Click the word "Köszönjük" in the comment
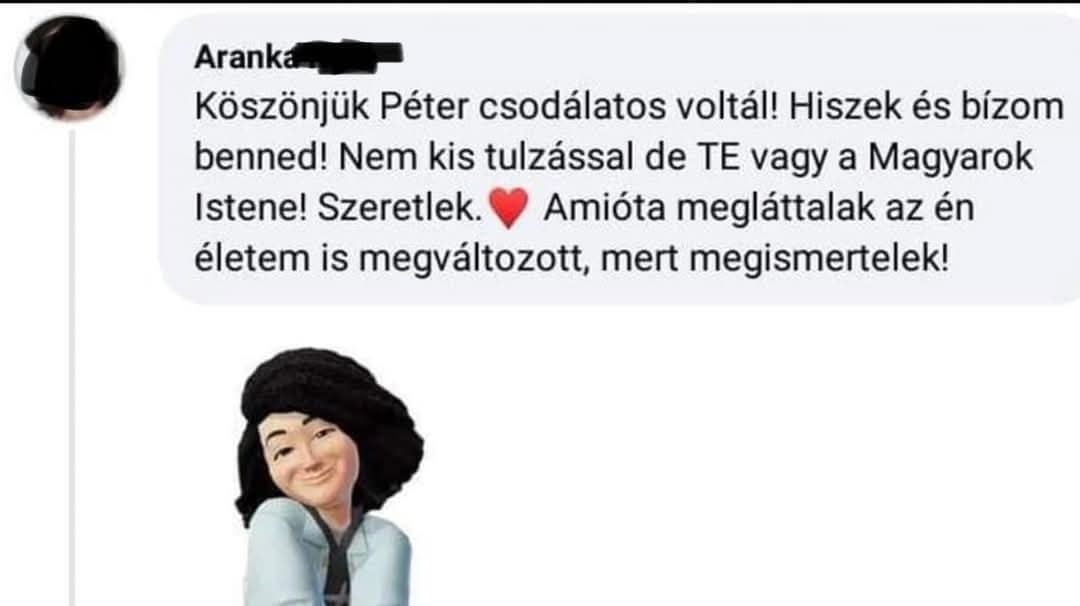Image resolution: width=1080 pixels, height=606 pixels. click(x=282, y=107)
